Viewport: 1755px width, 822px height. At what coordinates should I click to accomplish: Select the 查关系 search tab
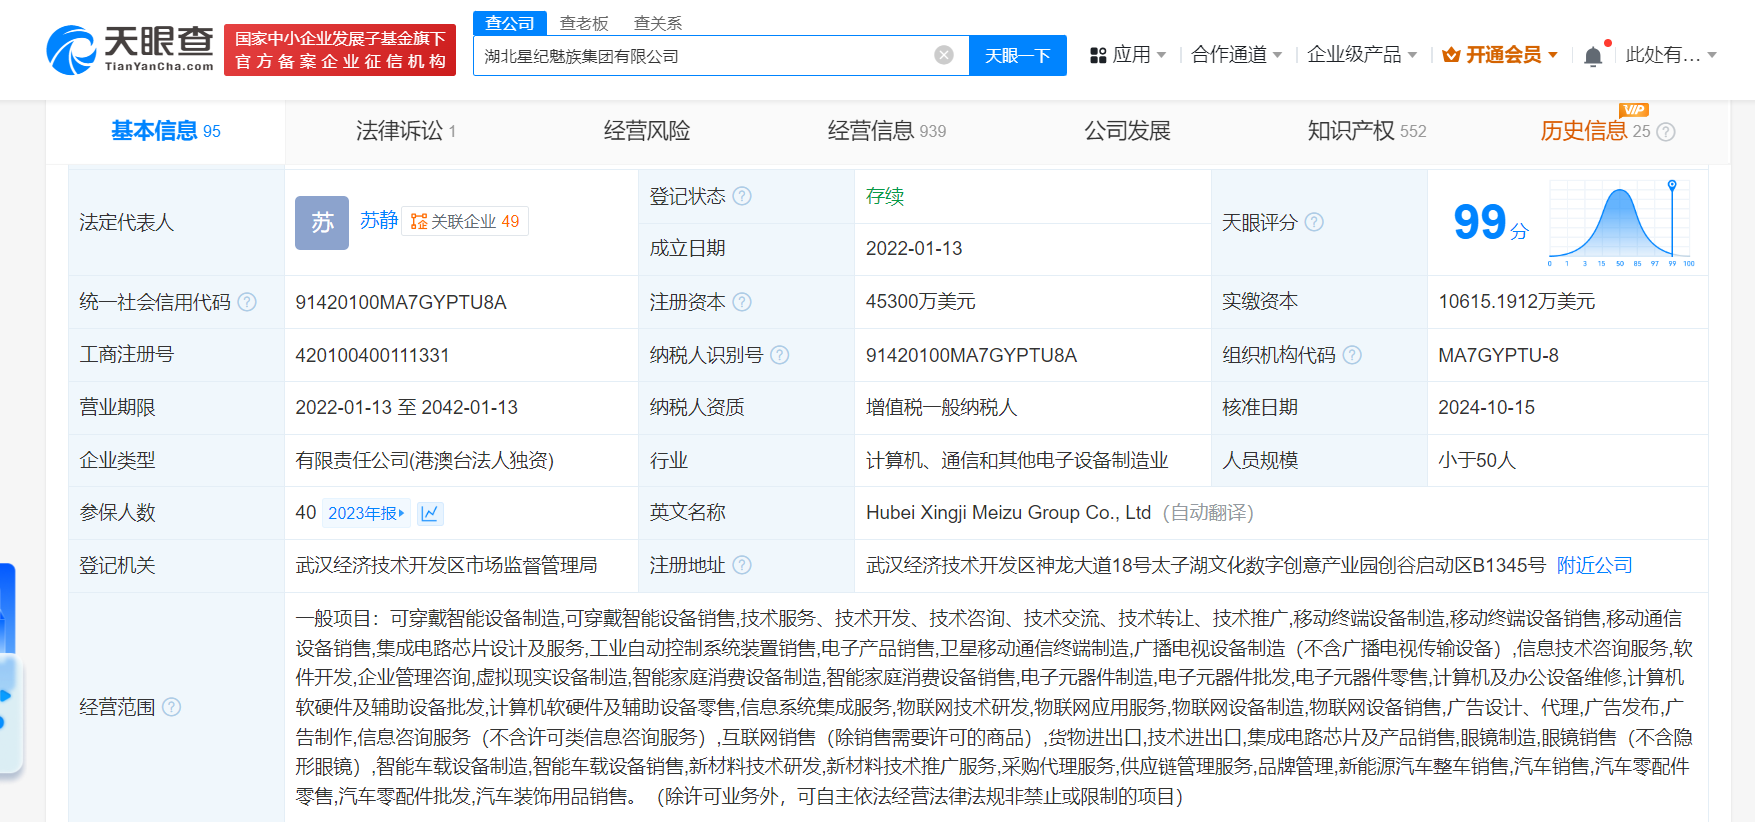coord(658,23)
